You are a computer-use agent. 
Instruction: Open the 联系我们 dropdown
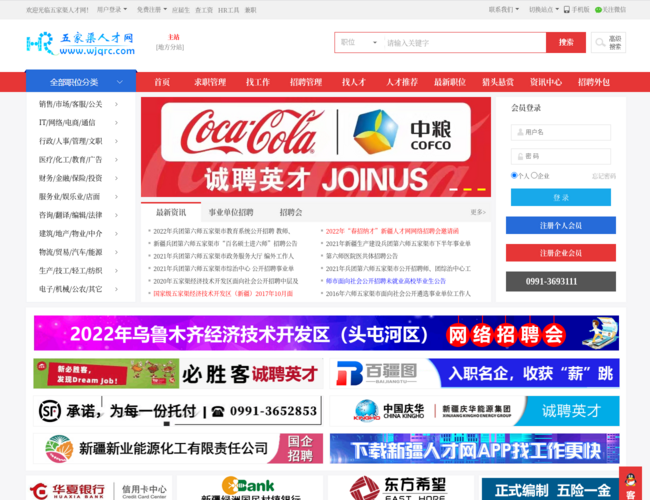(x=504, y=10)
